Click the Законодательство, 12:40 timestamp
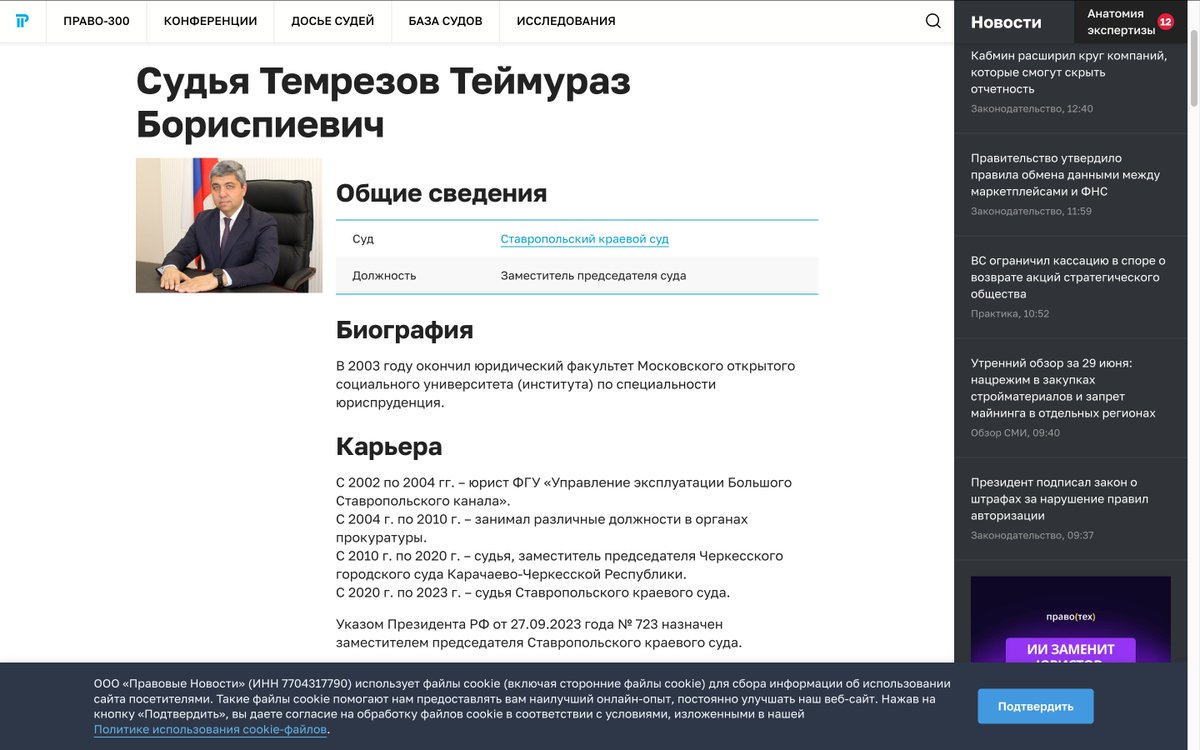The height and width of the screenshot is (750, 1200). click(x=1032, y=108)
